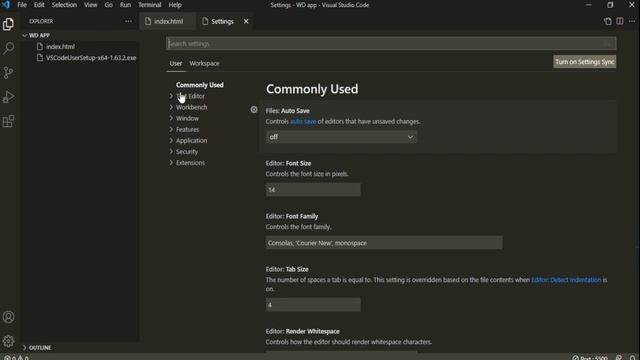Click Turn on Settings Sync button
Viewport: 640px width, 360px height.
point(584,62)
